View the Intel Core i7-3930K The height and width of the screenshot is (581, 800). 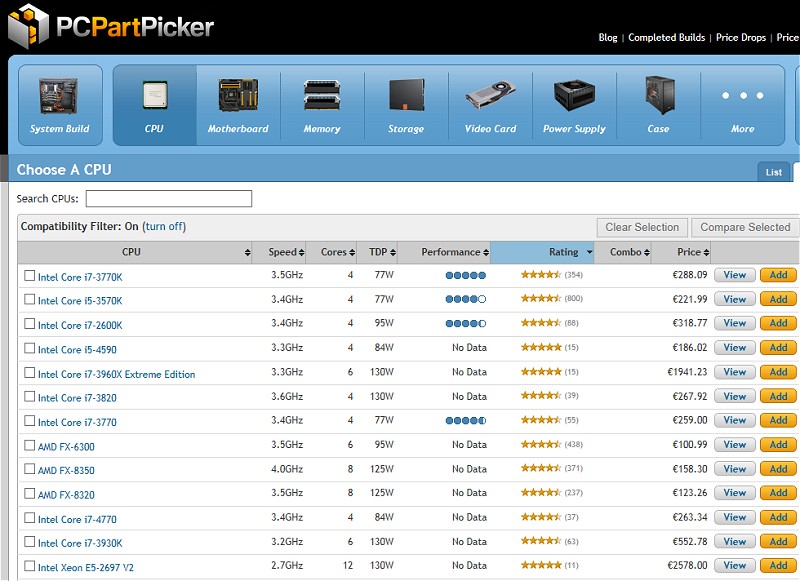click(x=735, y=542)
